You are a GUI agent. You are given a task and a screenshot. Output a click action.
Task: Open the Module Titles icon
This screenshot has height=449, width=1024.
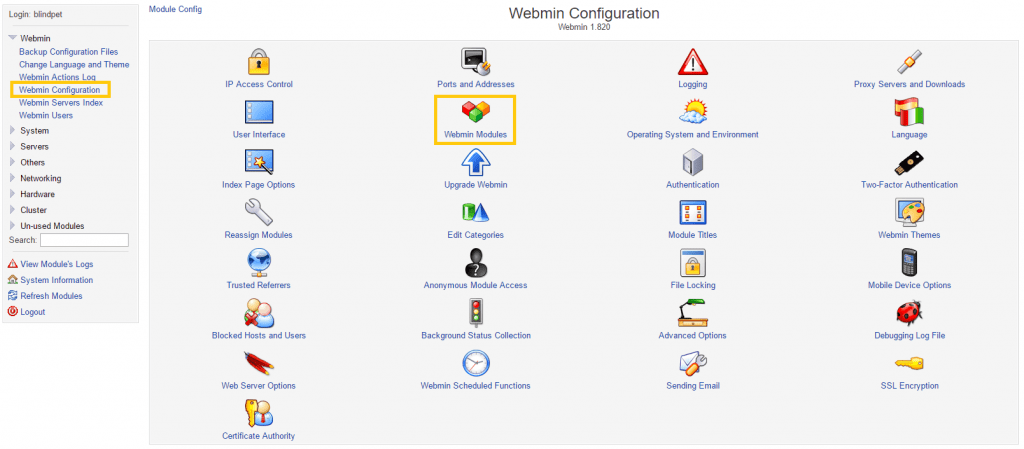point(692,213)
